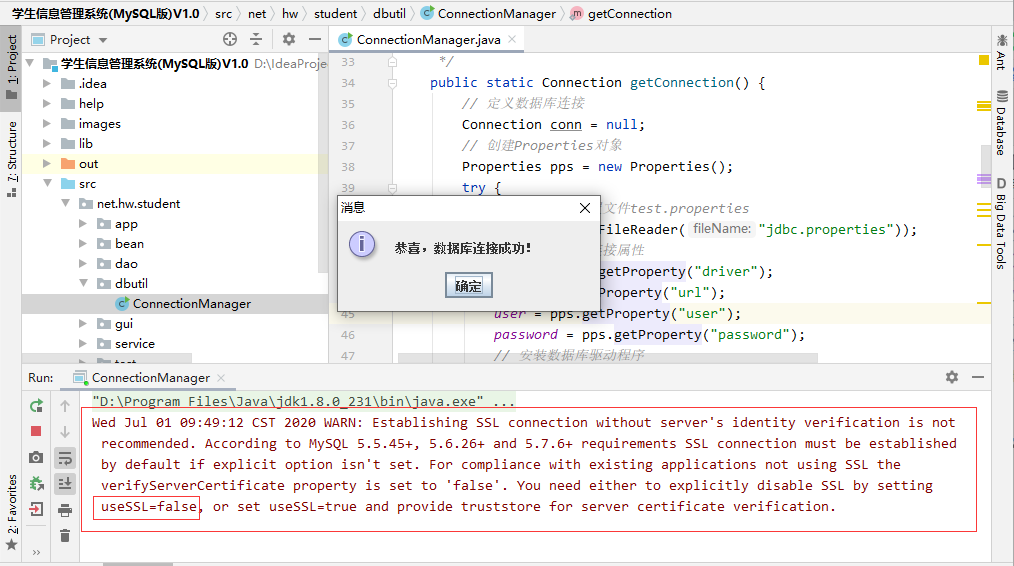The width and height of the screenshot is (1014, 566).
Task: Toggle soft-wrap icon in Run console
Action: coord(65,458)
